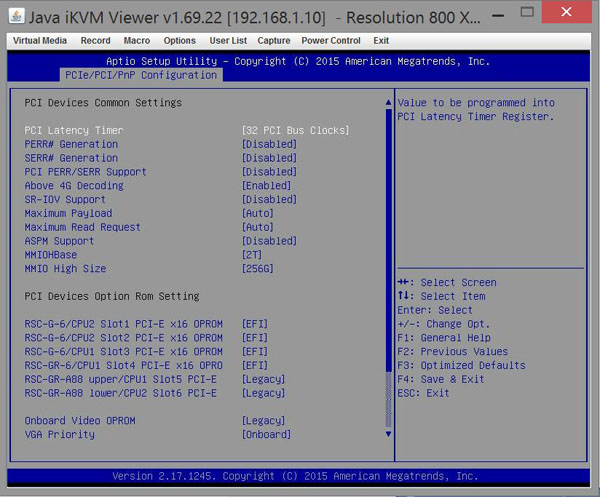Toggle SR-IOV Support Disabled value
600x497 pixels.
point(269,200)
